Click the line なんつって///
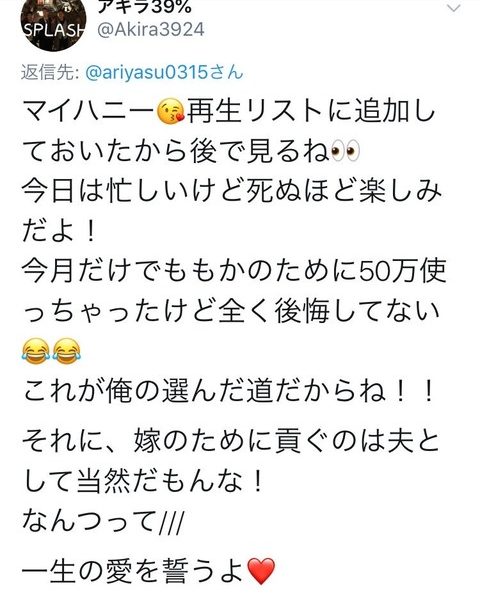Screen dimensions: 480x600 [103, 521]
